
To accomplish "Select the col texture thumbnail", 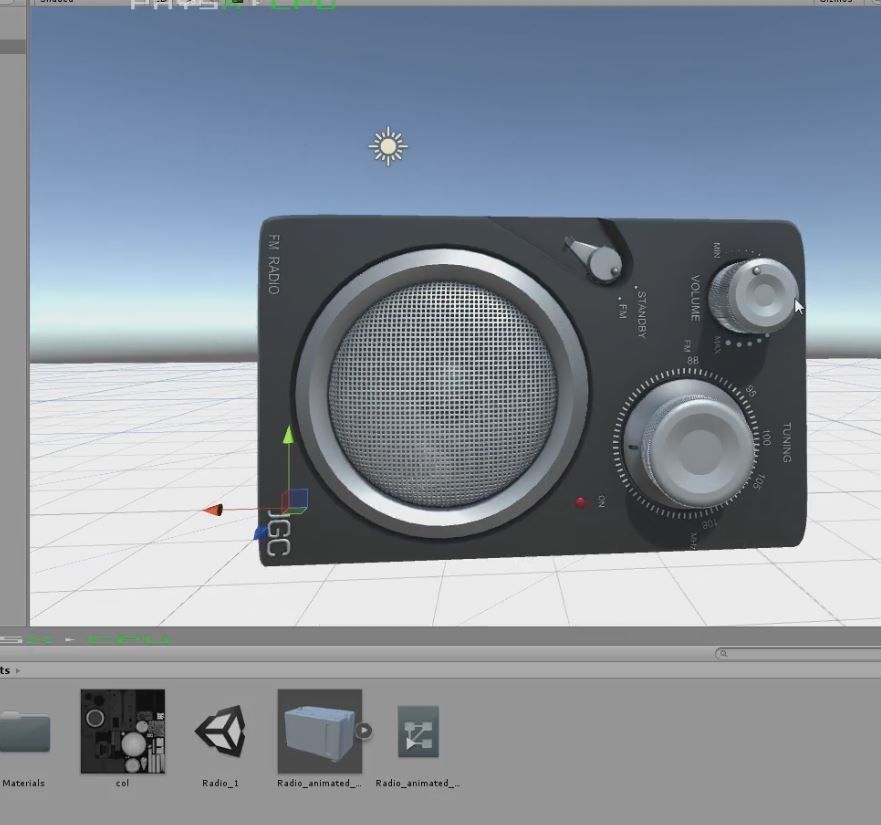I will click(x=122, y=731).
